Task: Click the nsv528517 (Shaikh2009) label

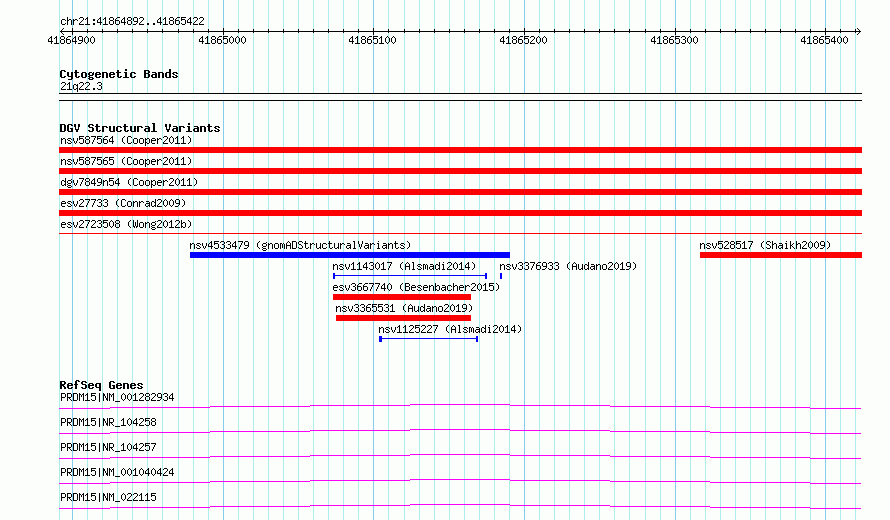Action: tap(765, 245)
